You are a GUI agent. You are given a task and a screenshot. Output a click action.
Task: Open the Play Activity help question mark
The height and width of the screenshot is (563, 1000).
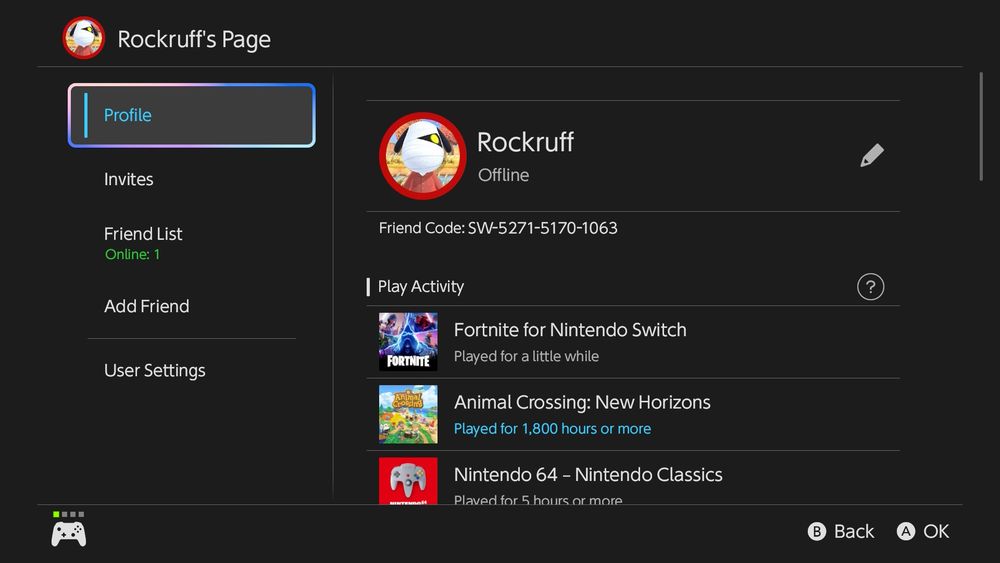coord(871,287)
